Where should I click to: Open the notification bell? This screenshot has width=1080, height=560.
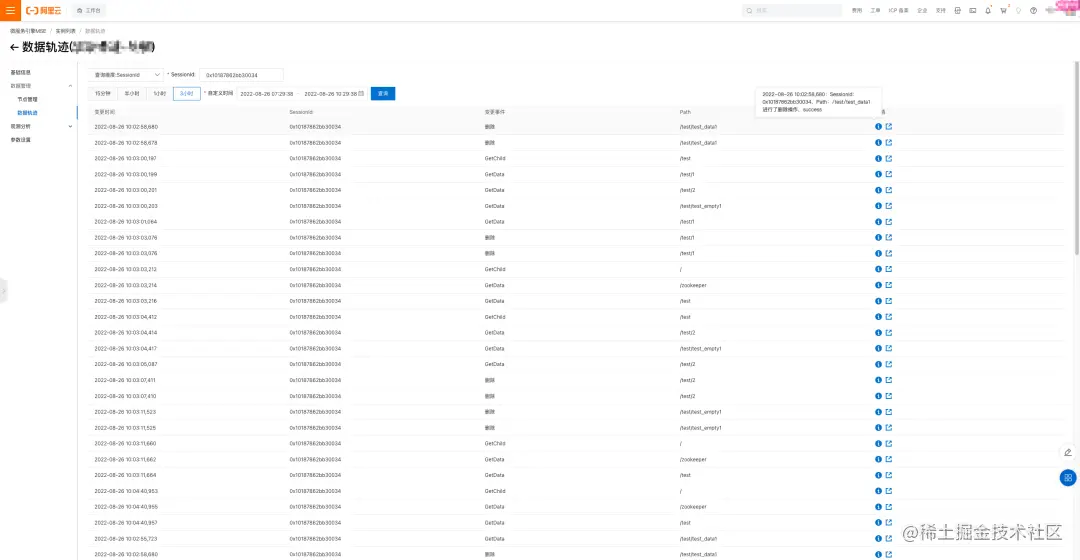click(x=988, y=10)
